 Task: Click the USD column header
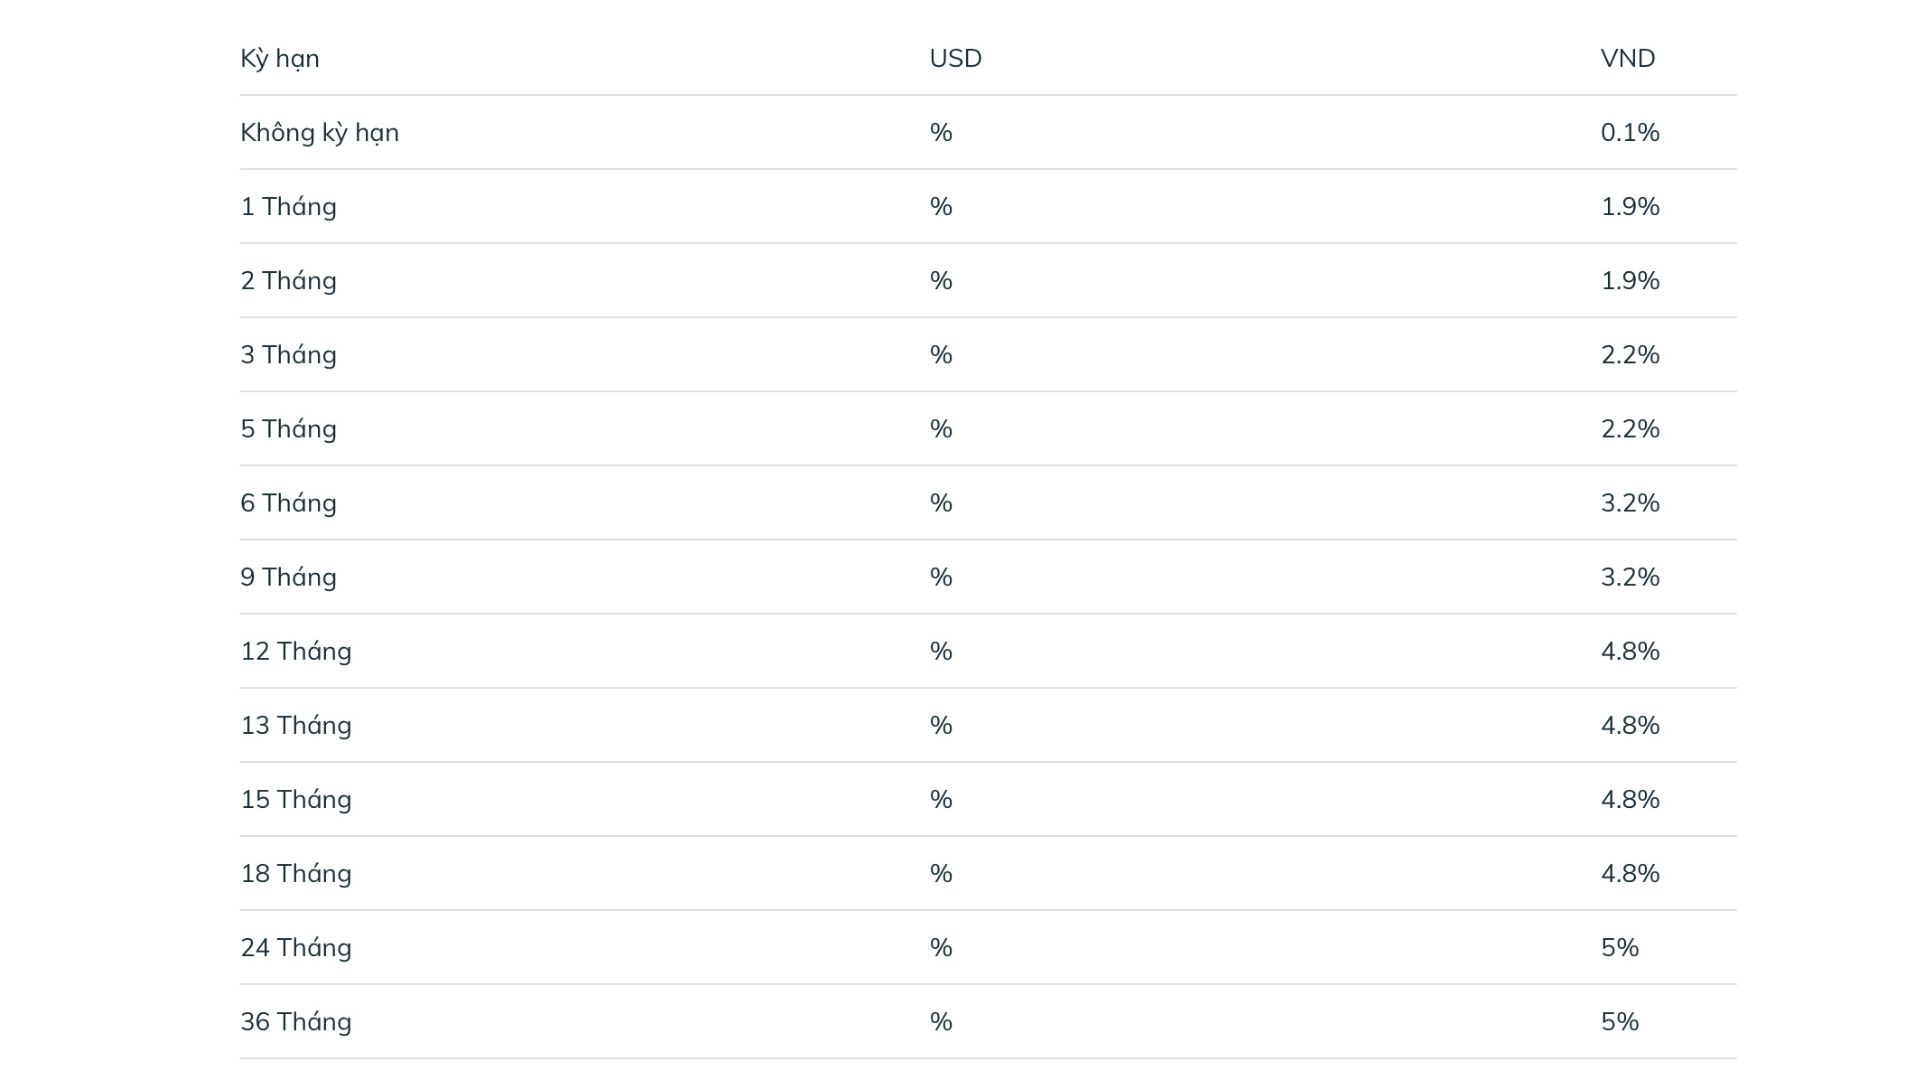[x=955, y=58]
